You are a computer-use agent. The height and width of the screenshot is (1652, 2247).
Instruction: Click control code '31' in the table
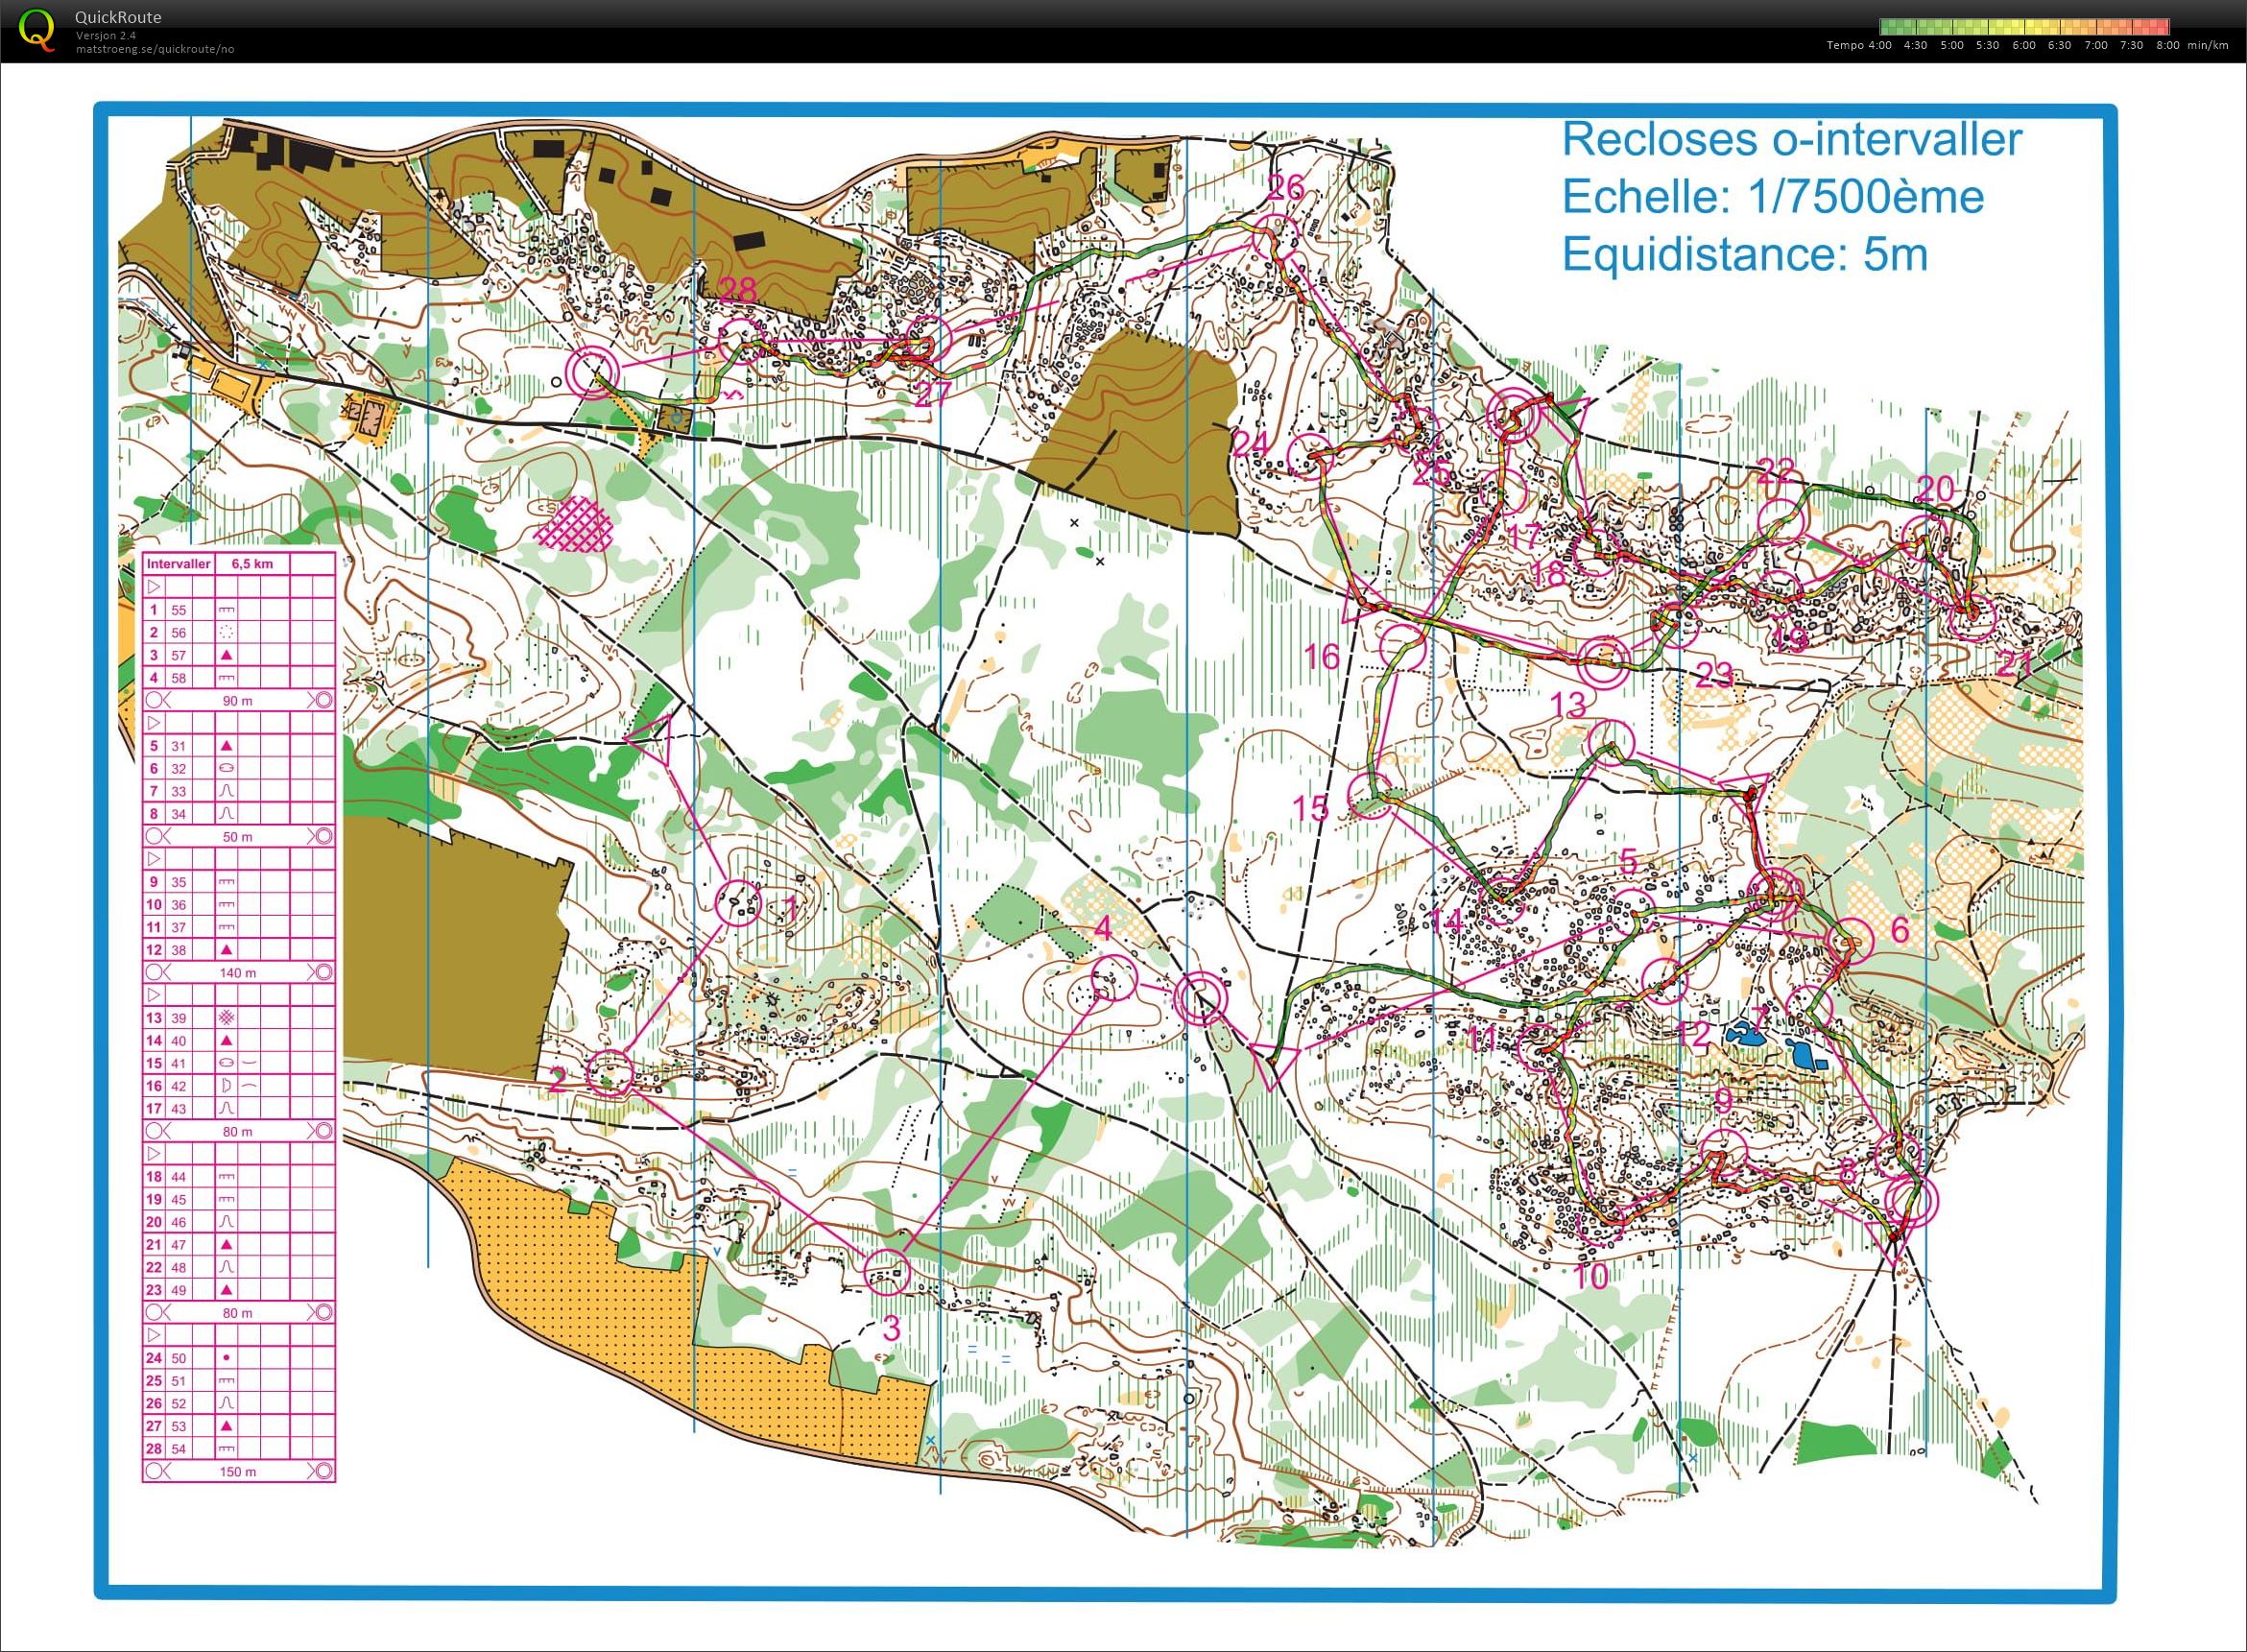click(178, 746)
